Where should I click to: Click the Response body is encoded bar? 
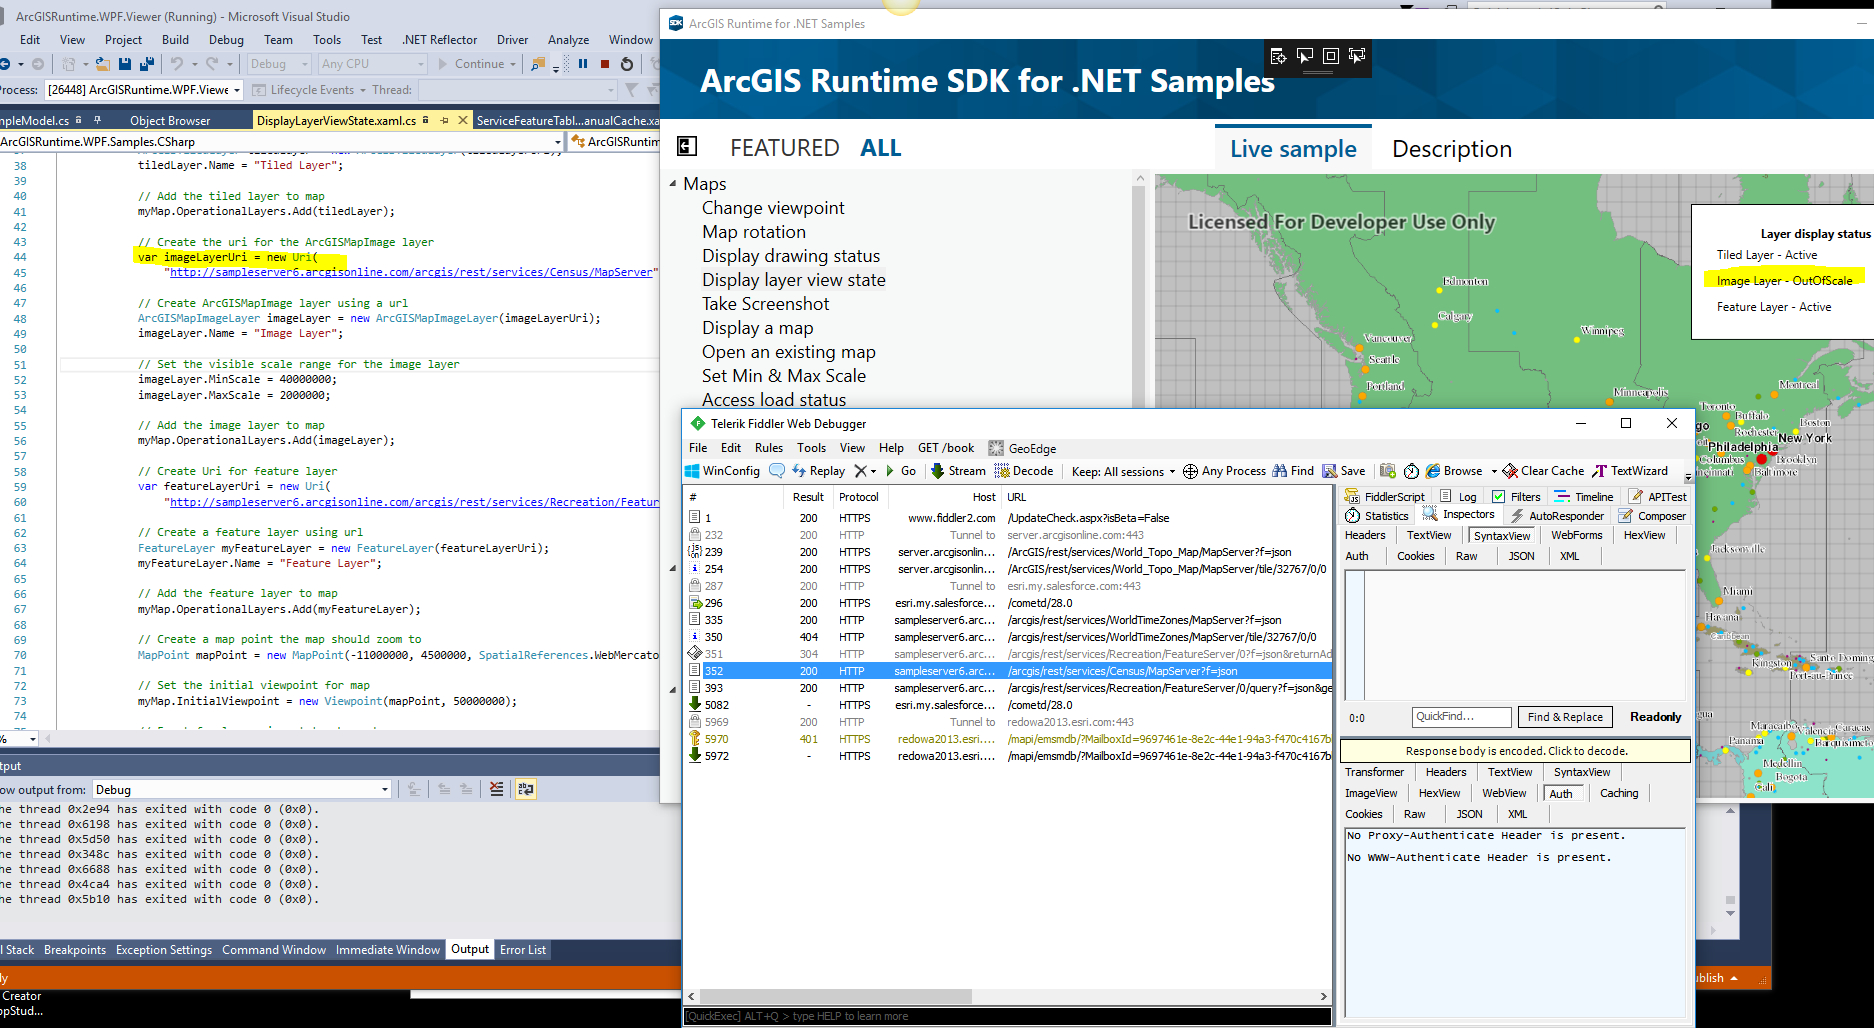pos(1515,751)
